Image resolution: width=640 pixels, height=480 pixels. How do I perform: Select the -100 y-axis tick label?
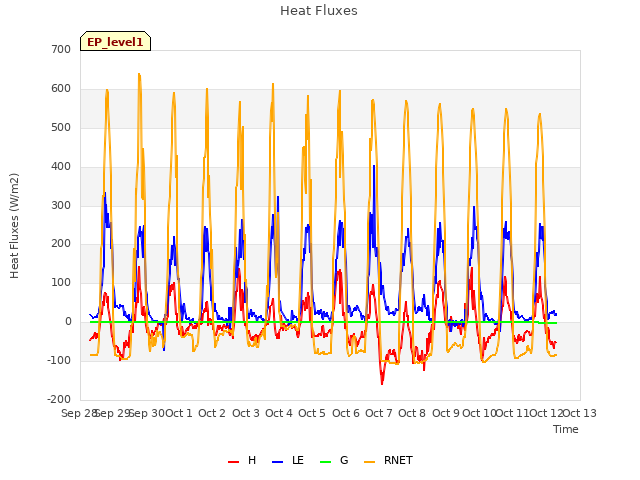[59, 360]
